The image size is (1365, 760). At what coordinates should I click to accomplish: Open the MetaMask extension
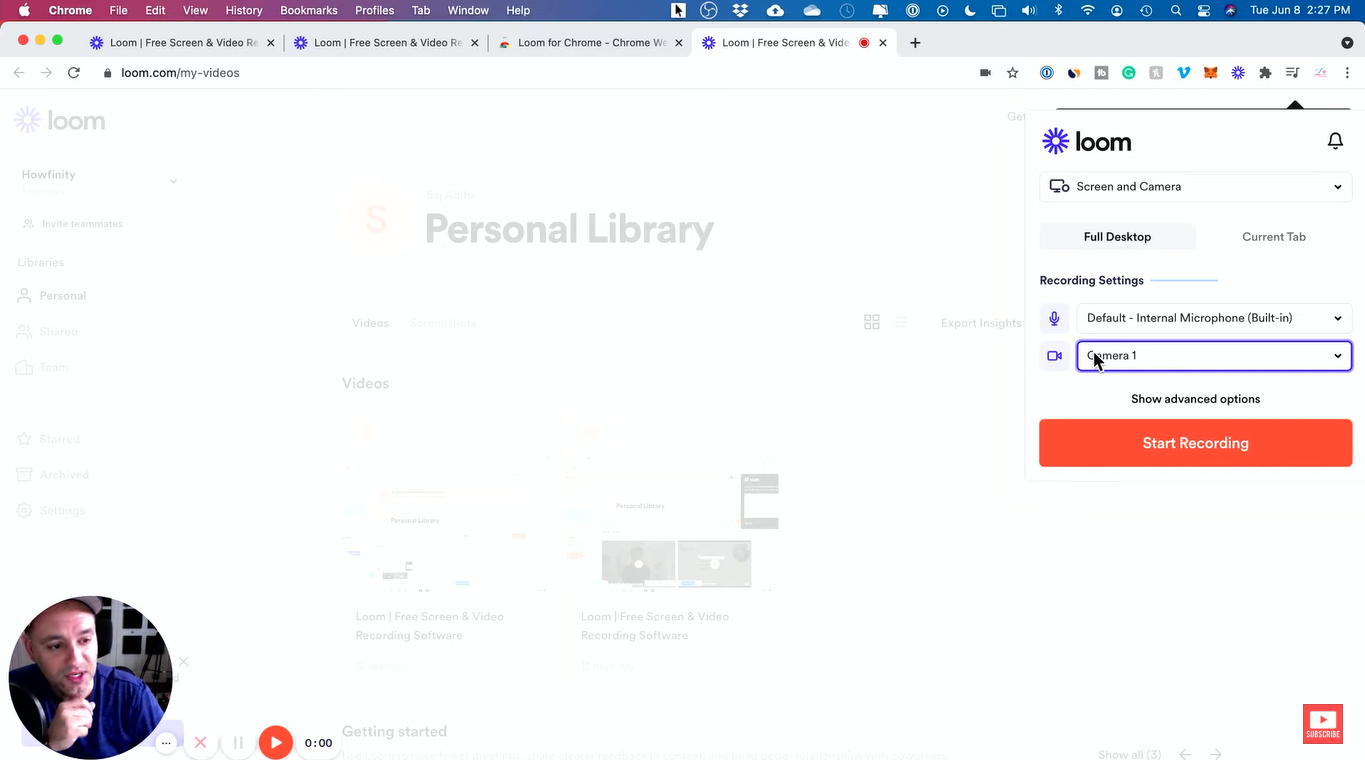1210,72
